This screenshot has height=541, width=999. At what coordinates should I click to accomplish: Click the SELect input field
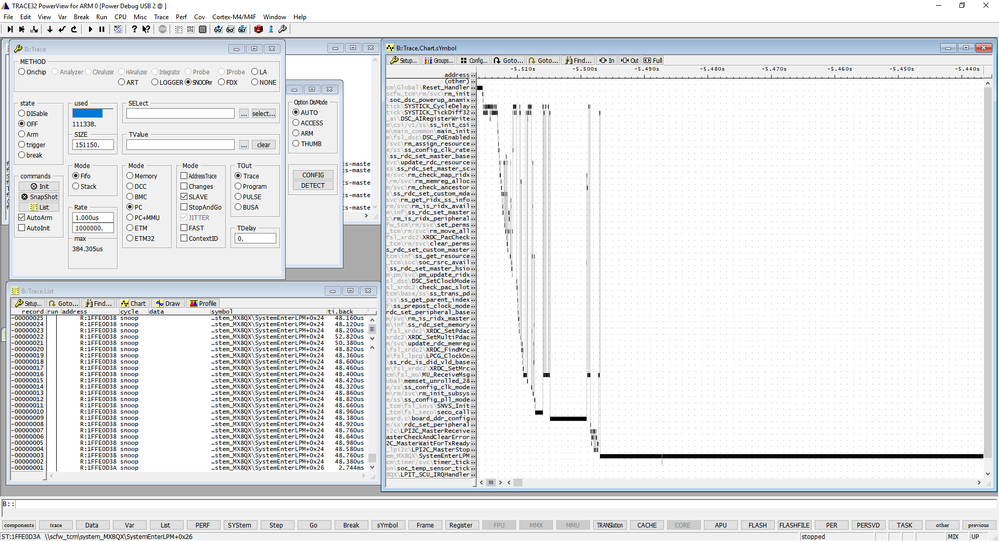(180, 113)
